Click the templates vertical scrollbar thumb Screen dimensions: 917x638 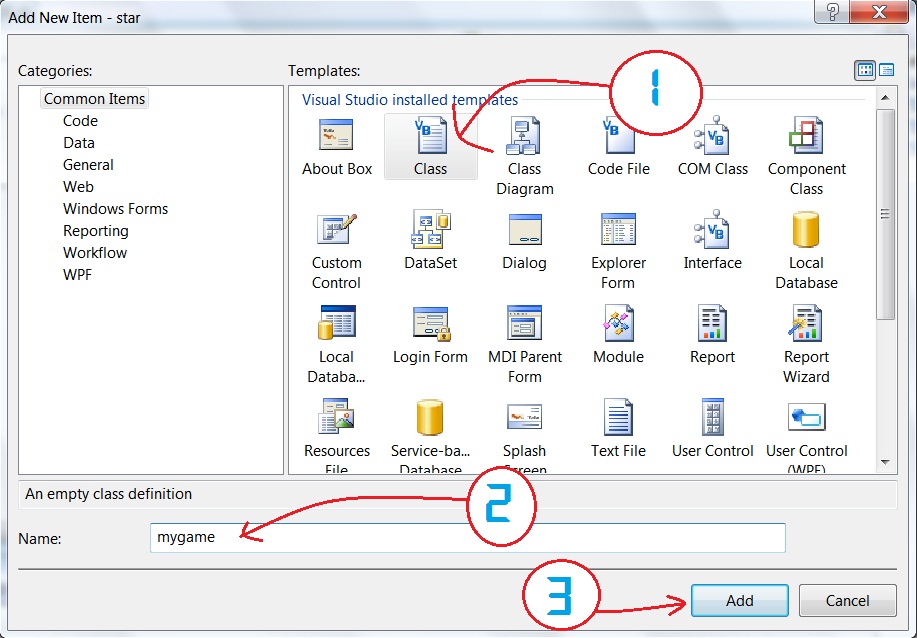click(885, 214)
